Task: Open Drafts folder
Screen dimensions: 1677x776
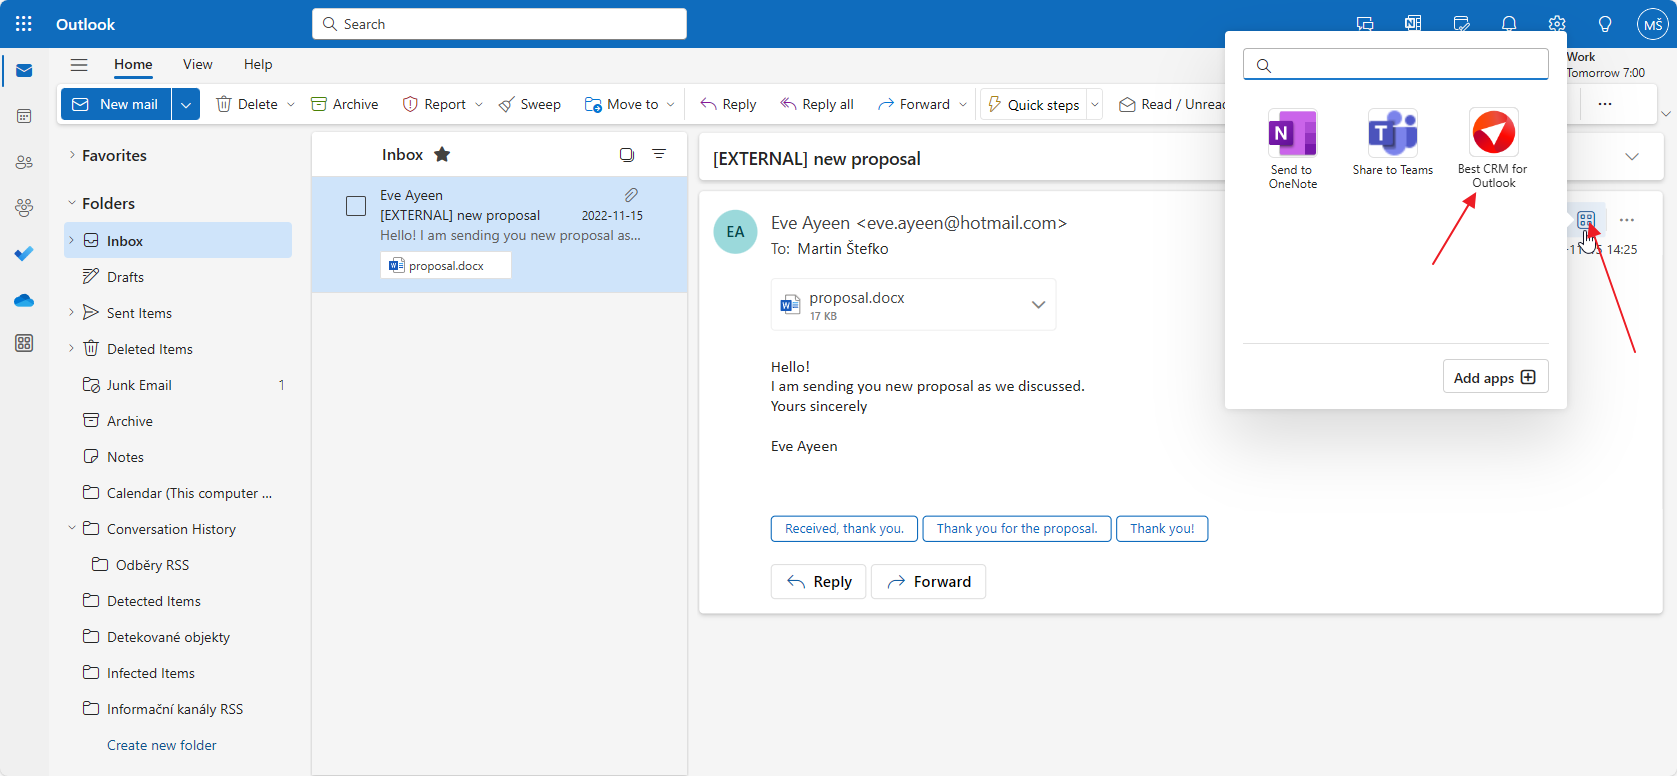Action: pyautogui.click(x=178, y=277)
